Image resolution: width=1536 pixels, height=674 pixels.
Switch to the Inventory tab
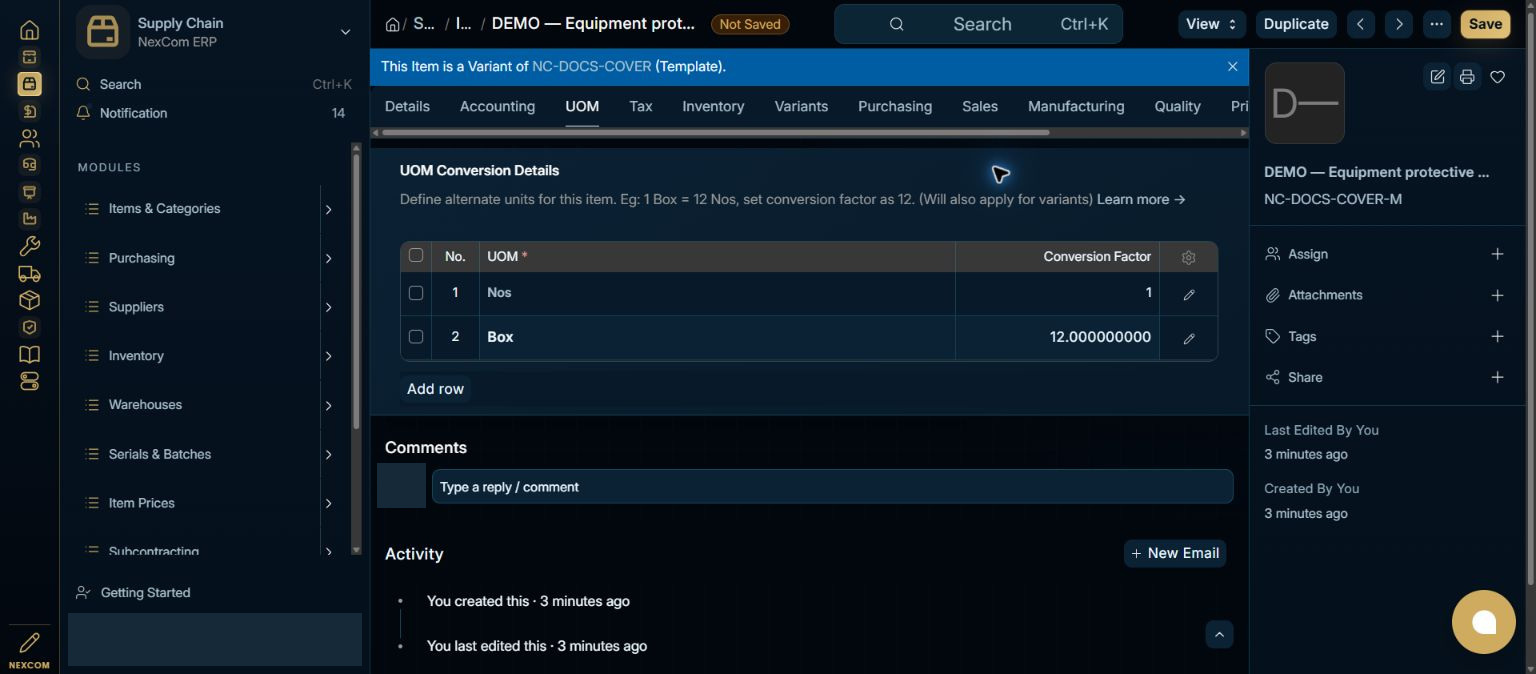click(x=713, y=106)
